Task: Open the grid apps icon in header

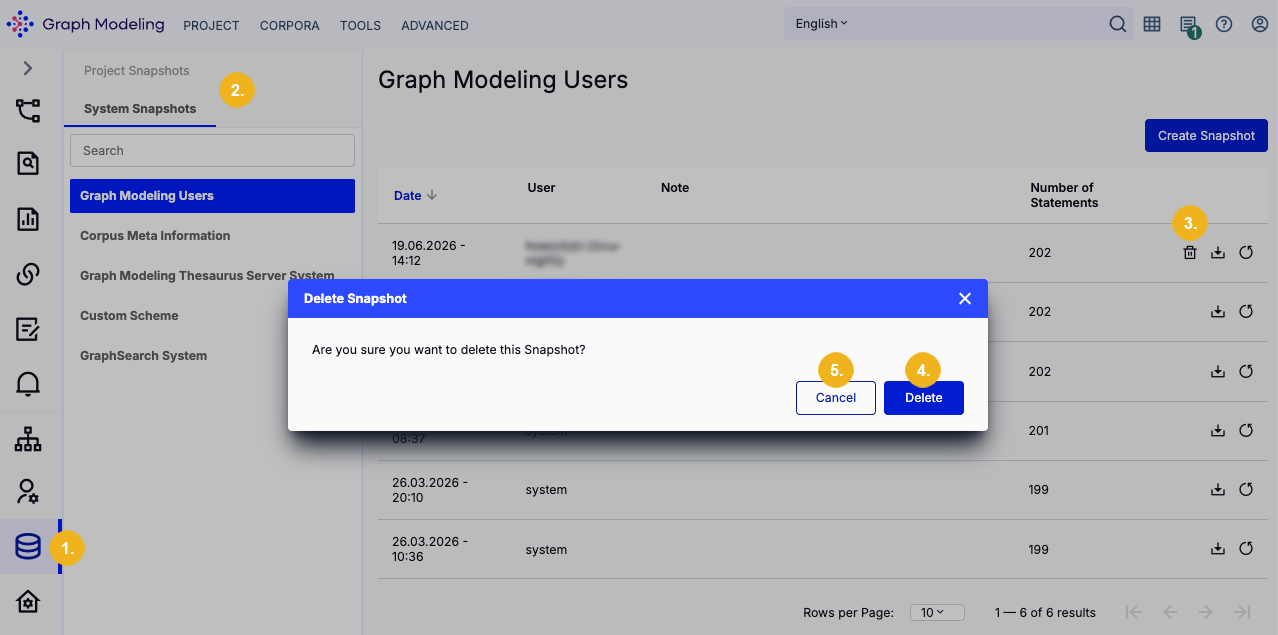Action: [1152, 24]
